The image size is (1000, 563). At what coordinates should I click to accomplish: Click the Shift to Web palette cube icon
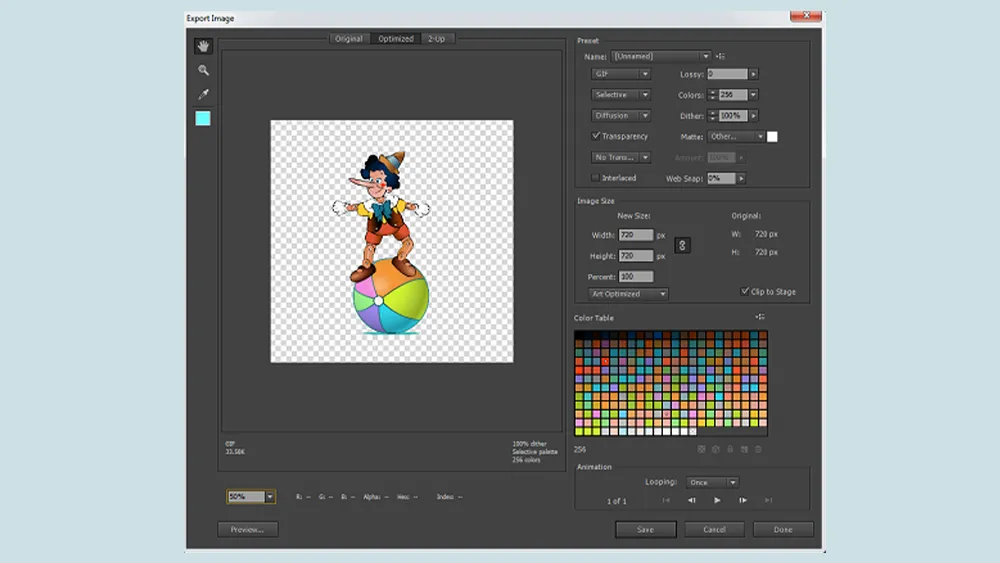(x=716, y=449)
